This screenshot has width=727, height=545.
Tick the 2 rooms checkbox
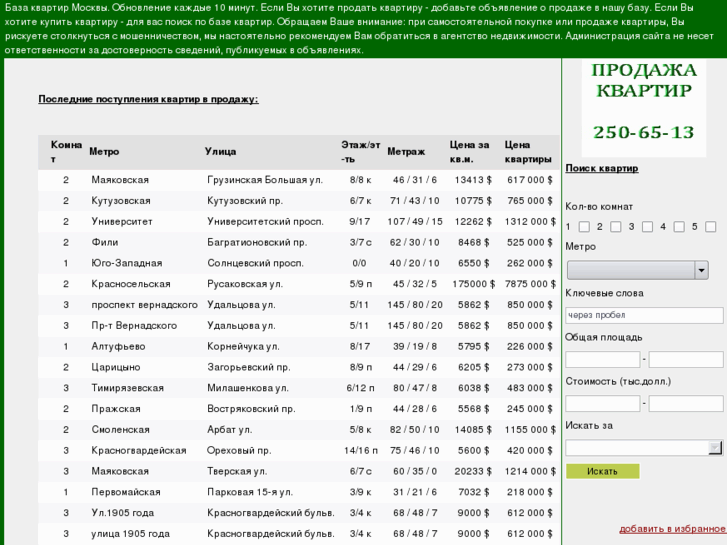[616, 227]
